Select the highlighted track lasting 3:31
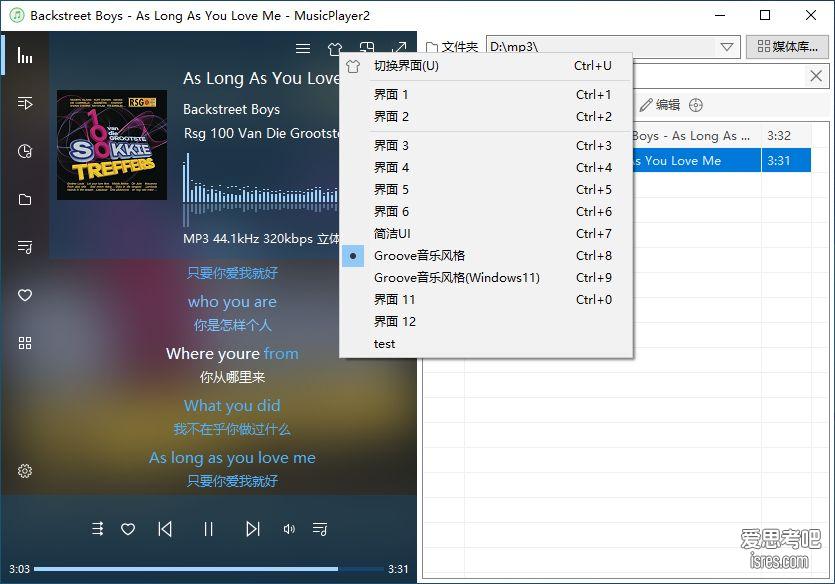Screen dimensions: 835x584 [x=721, y=161]
